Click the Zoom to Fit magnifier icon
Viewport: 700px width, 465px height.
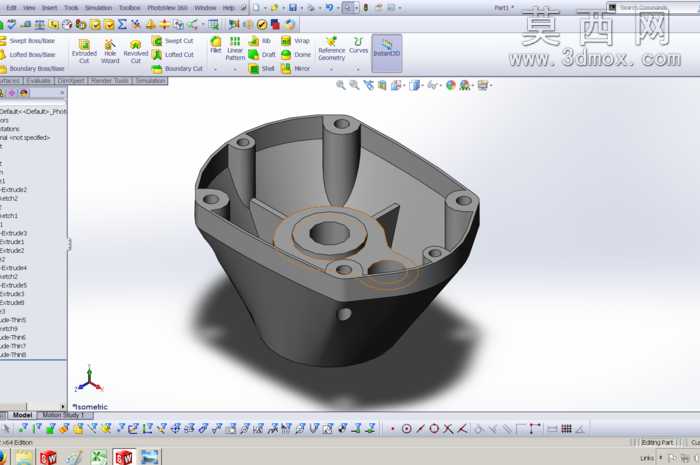[x=341, y=85]
